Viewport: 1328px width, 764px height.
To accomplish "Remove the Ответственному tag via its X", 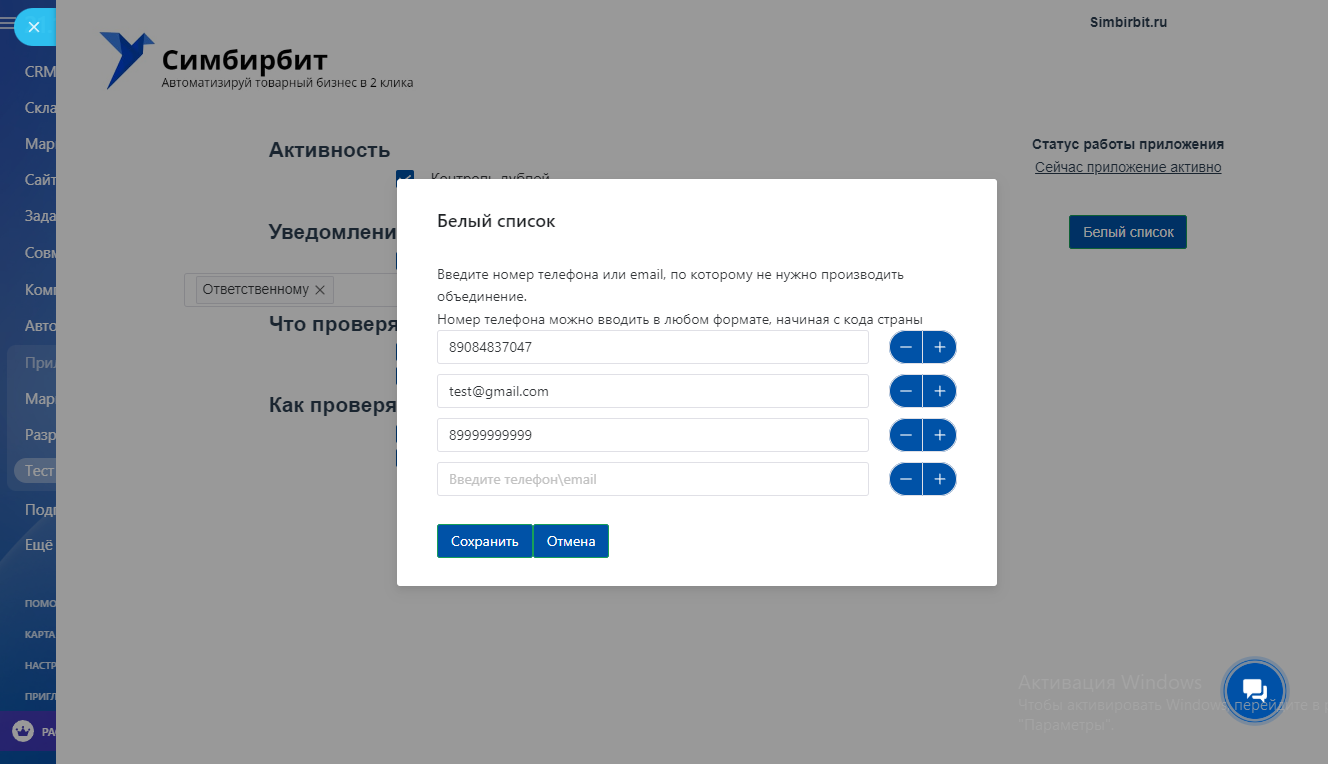I will 320,290.
